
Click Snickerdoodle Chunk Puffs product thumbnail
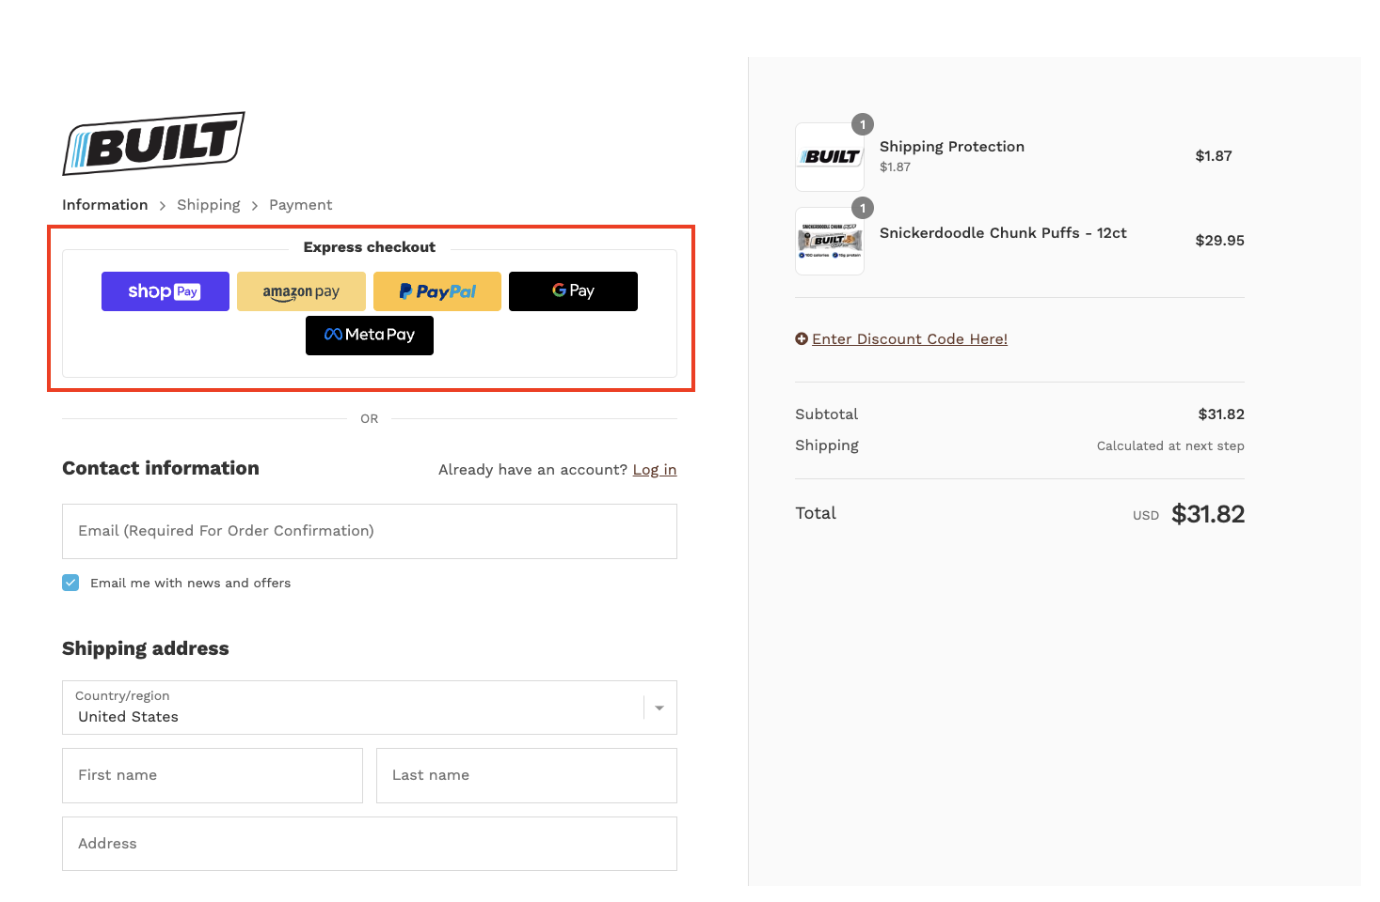[829, 241]
